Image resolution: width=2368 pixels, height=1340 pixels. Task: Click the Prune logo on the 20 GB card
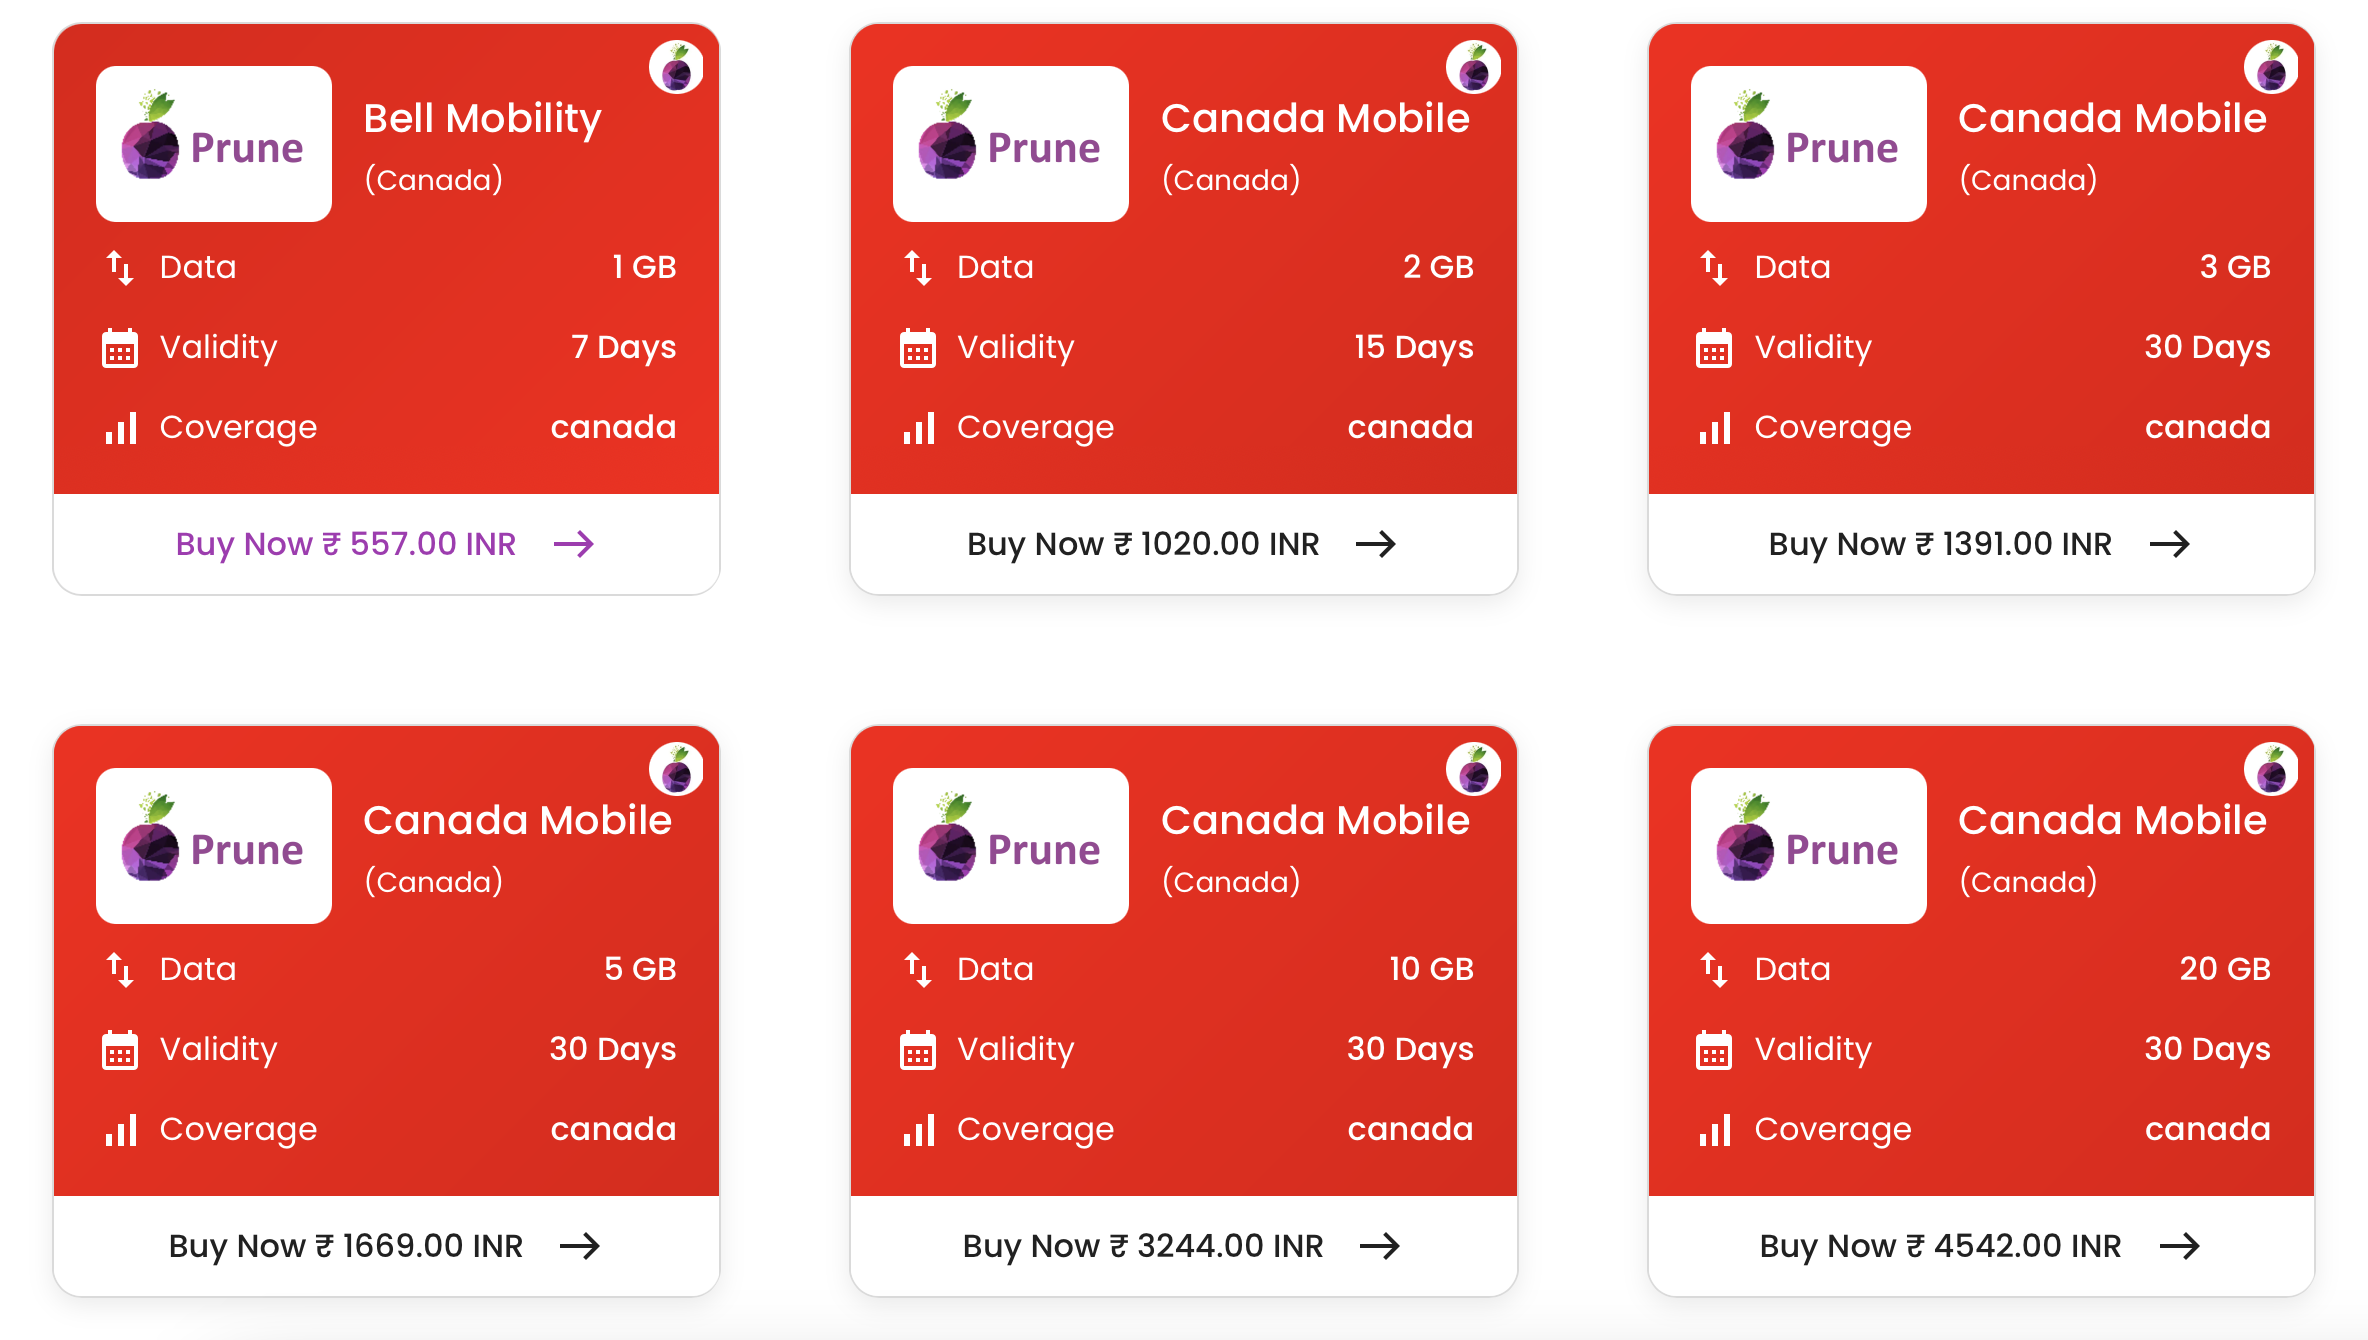click(x=1808, y=846)
